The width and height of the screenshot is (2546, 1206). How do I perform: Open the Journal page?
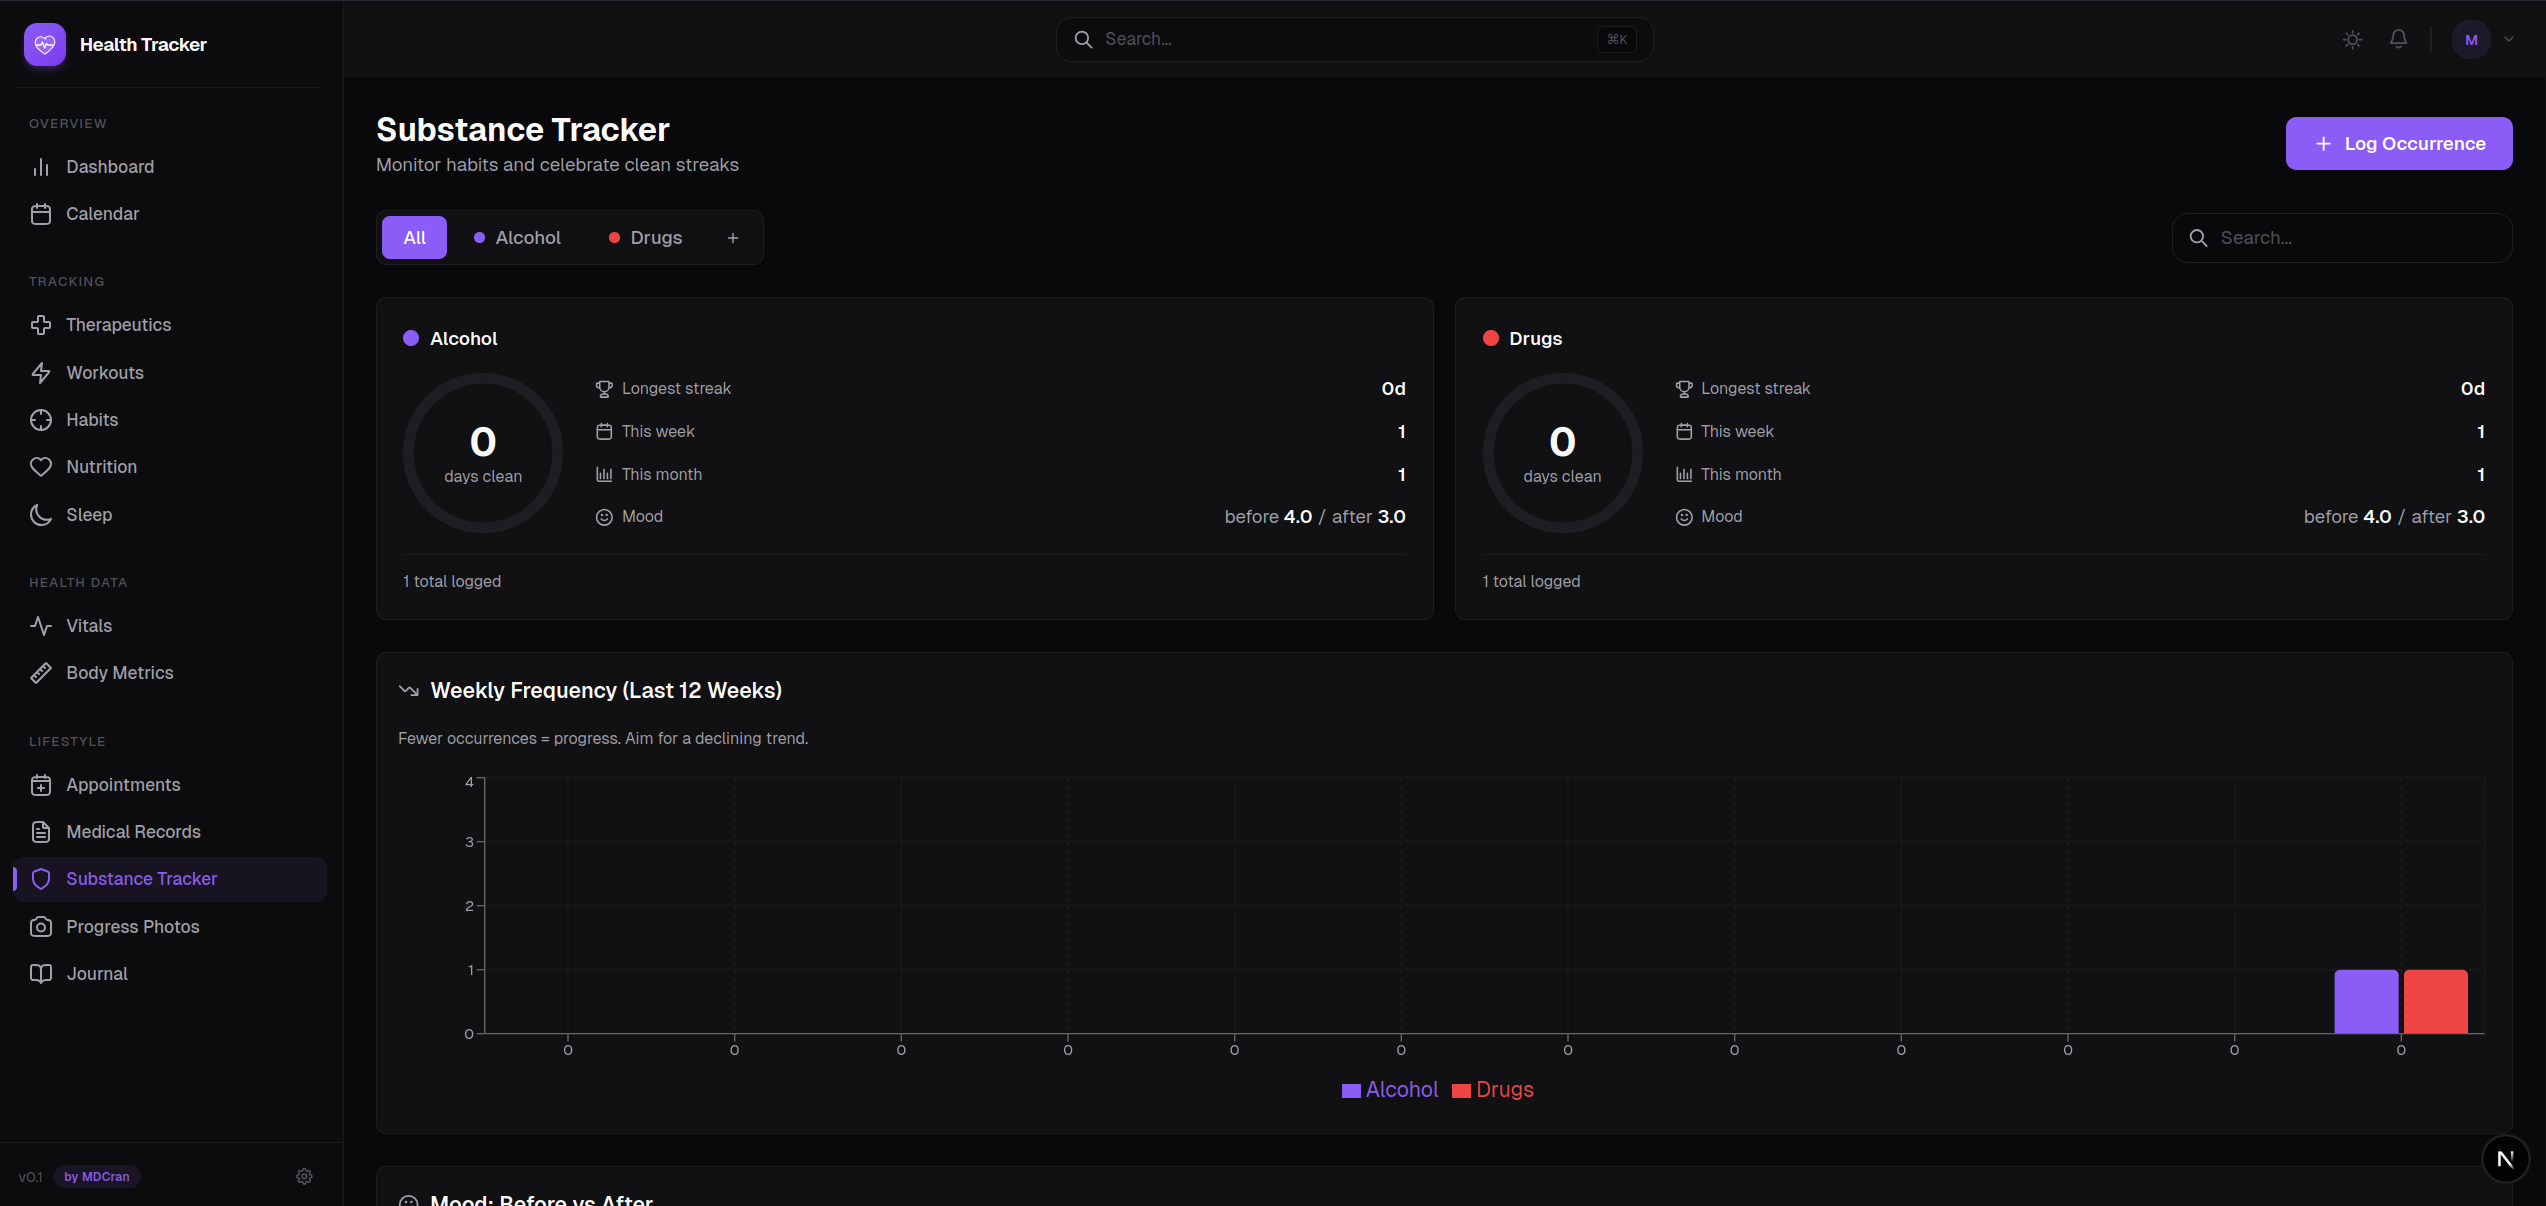170,974
